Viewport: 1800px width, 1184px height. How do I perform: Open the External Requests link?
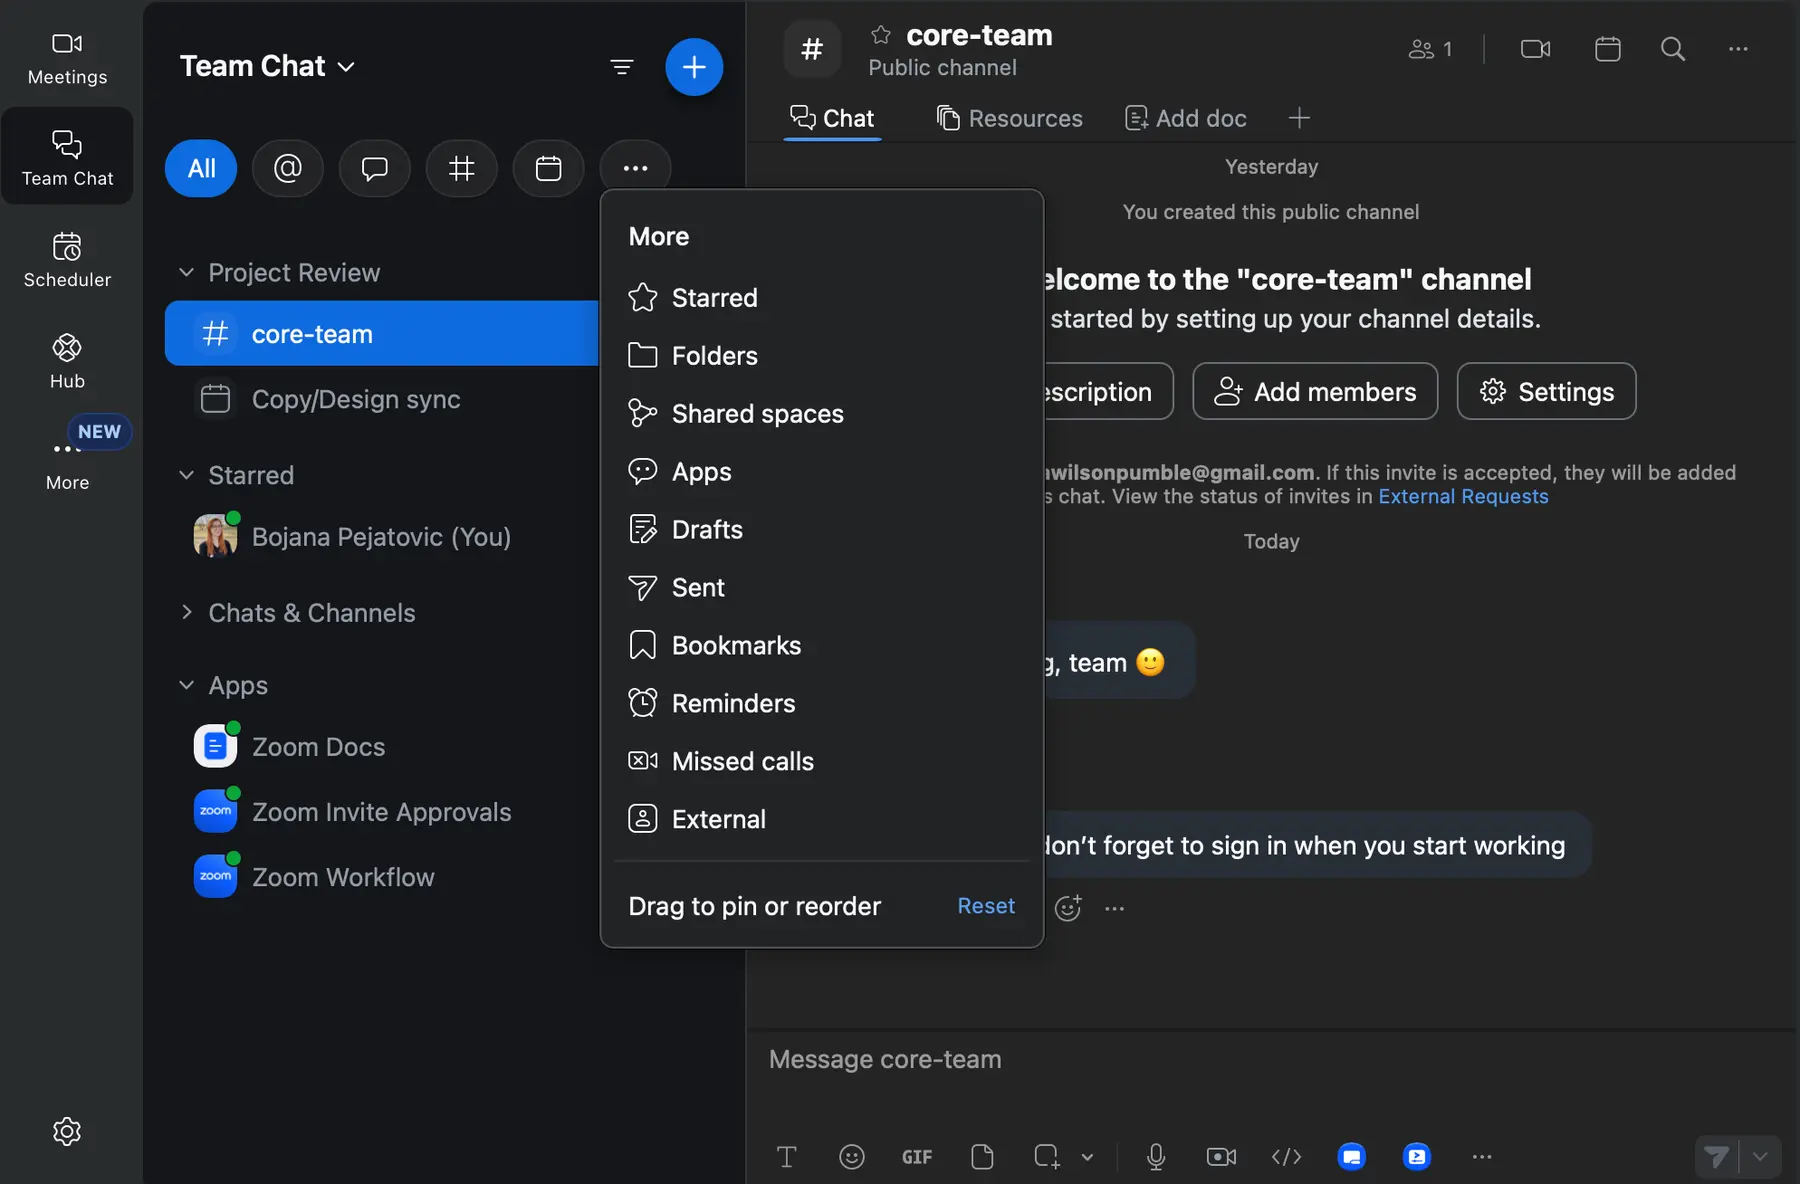pyautogui.click(x=1463, y=497)
